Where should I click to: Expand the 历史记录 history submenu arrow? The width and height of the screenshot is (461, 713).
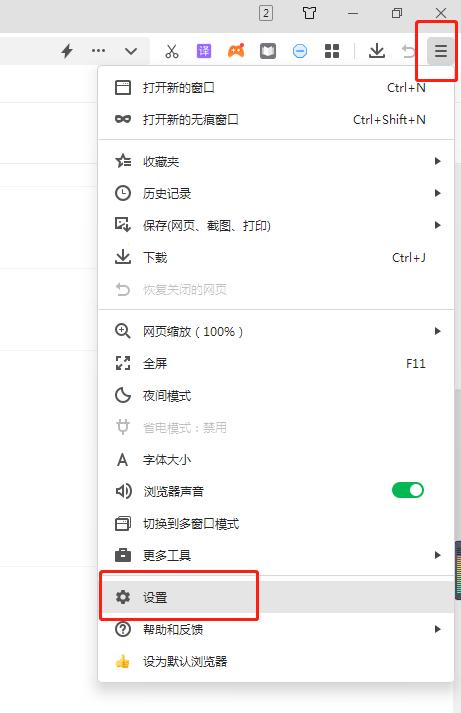(437, 193)
